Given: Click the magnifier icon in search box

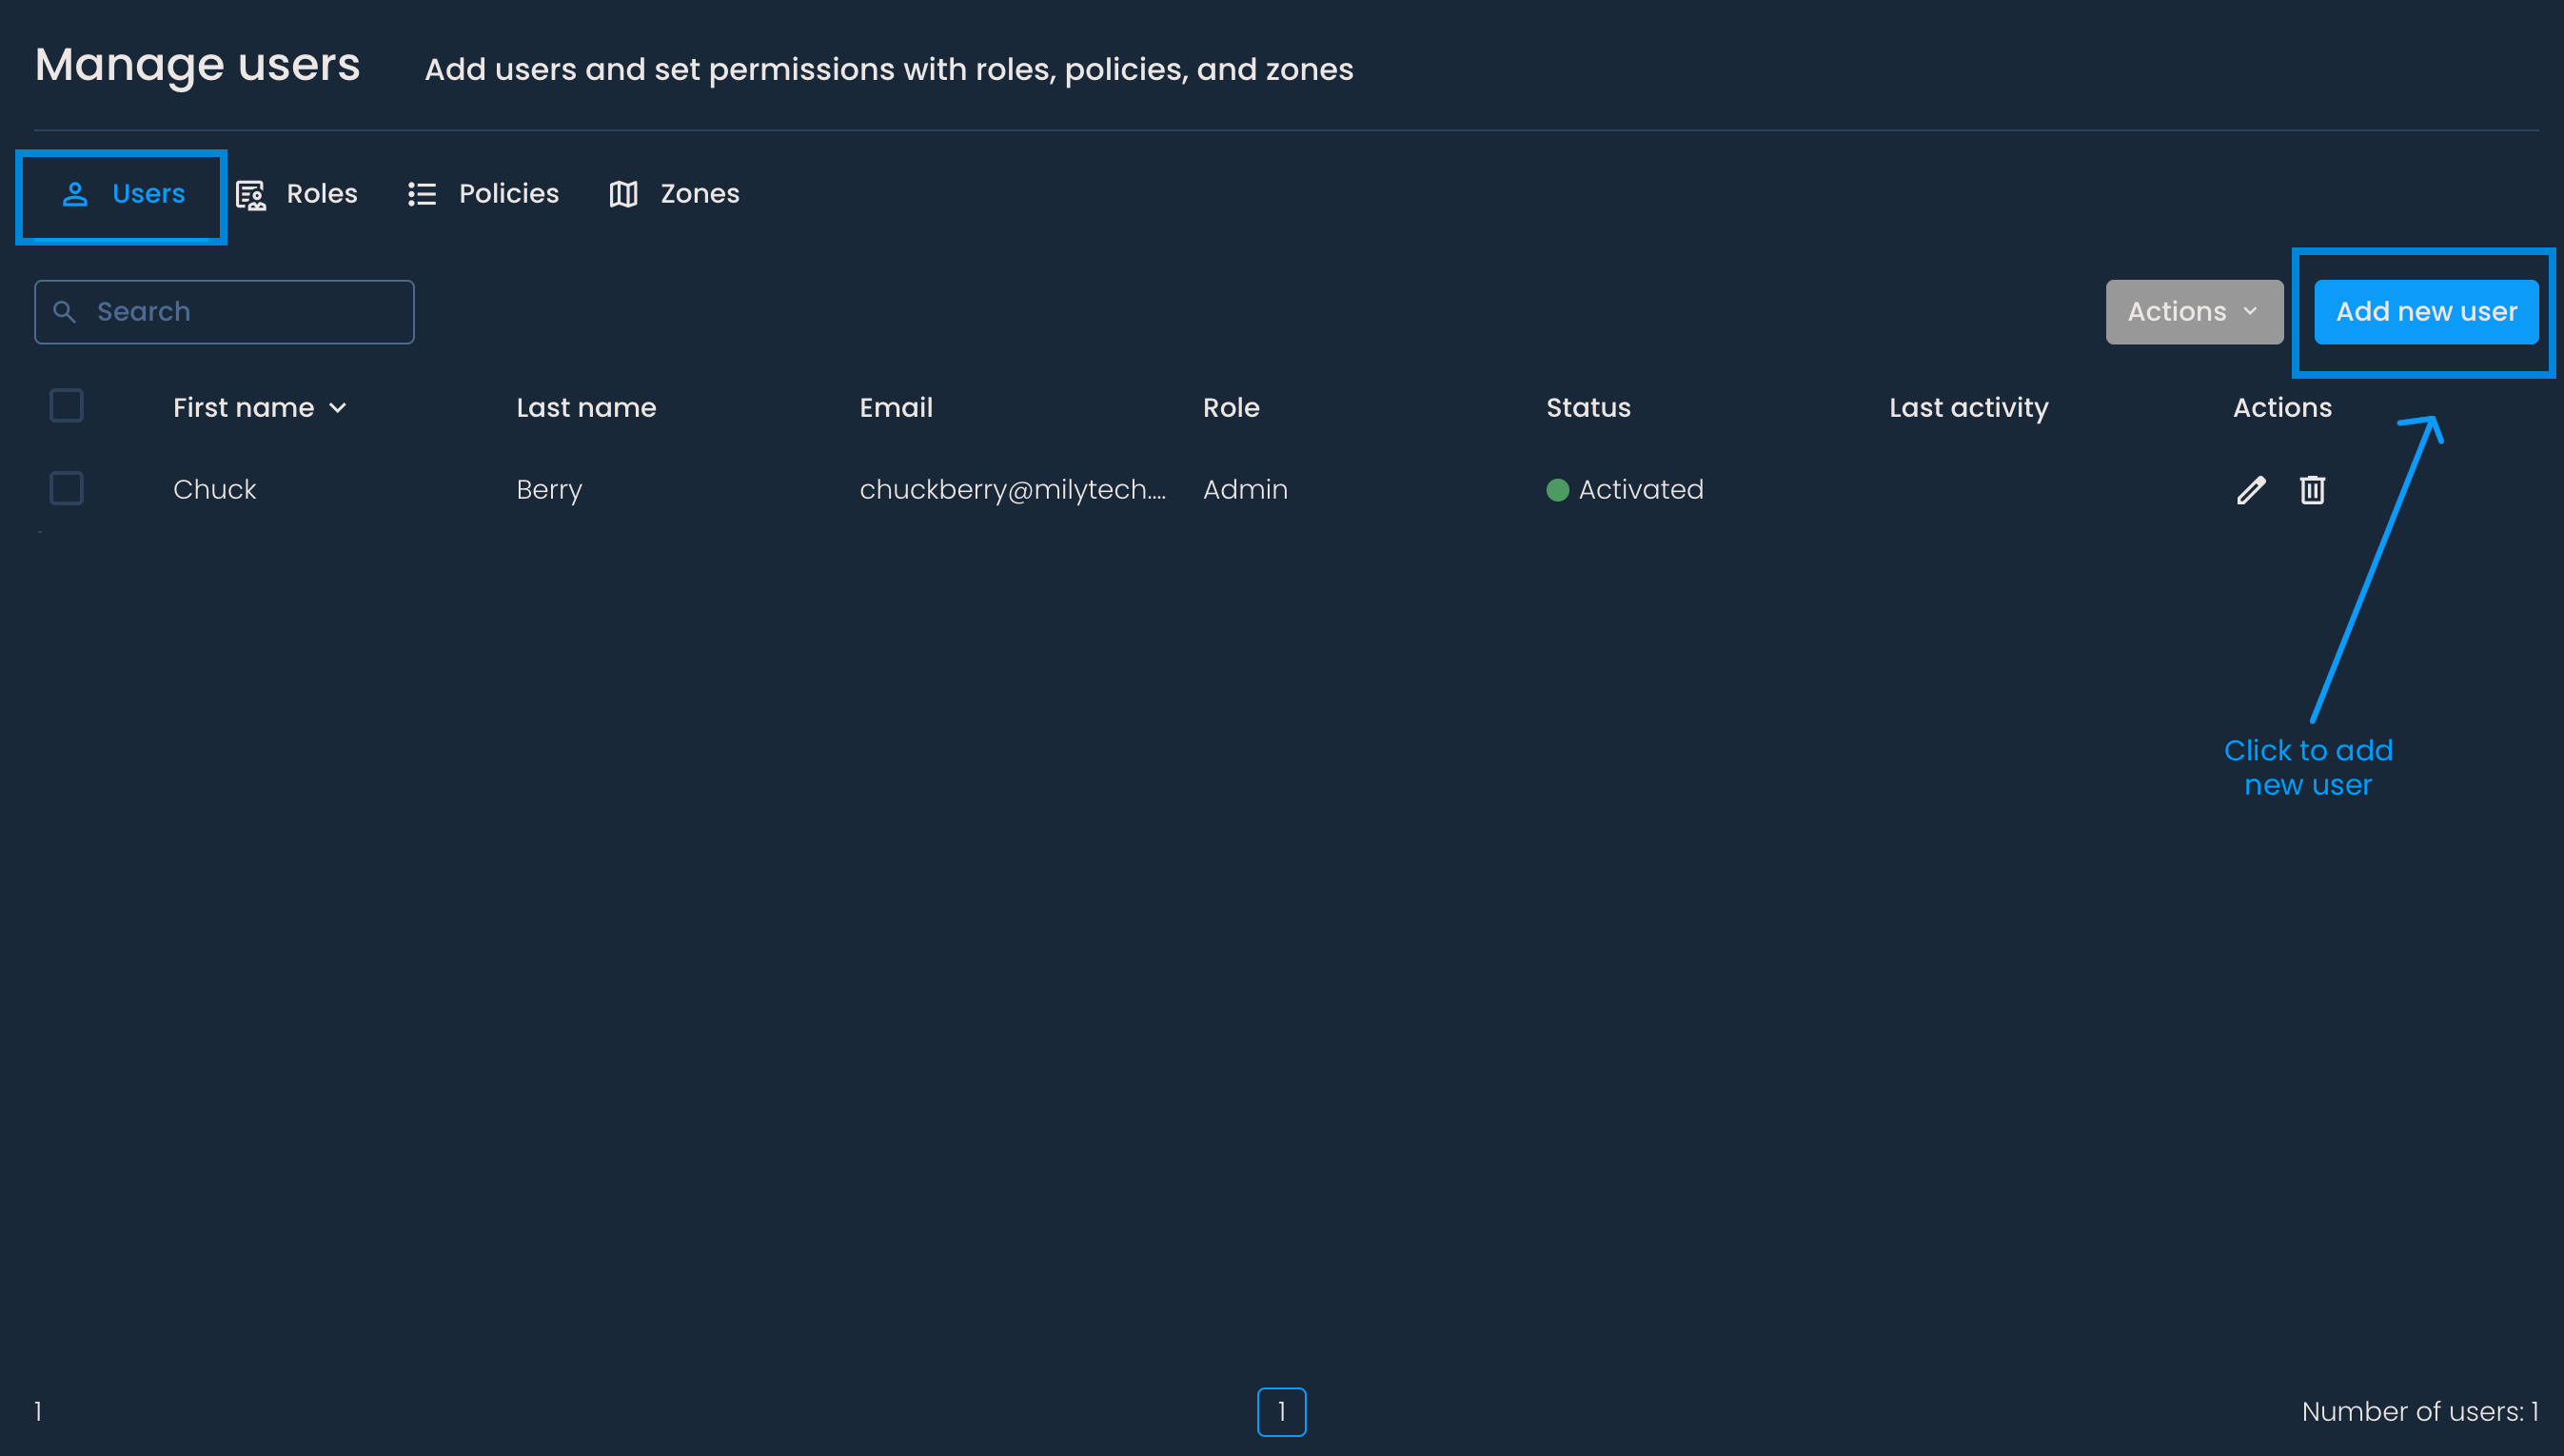Looking at the screenshot, I should 65,312.
